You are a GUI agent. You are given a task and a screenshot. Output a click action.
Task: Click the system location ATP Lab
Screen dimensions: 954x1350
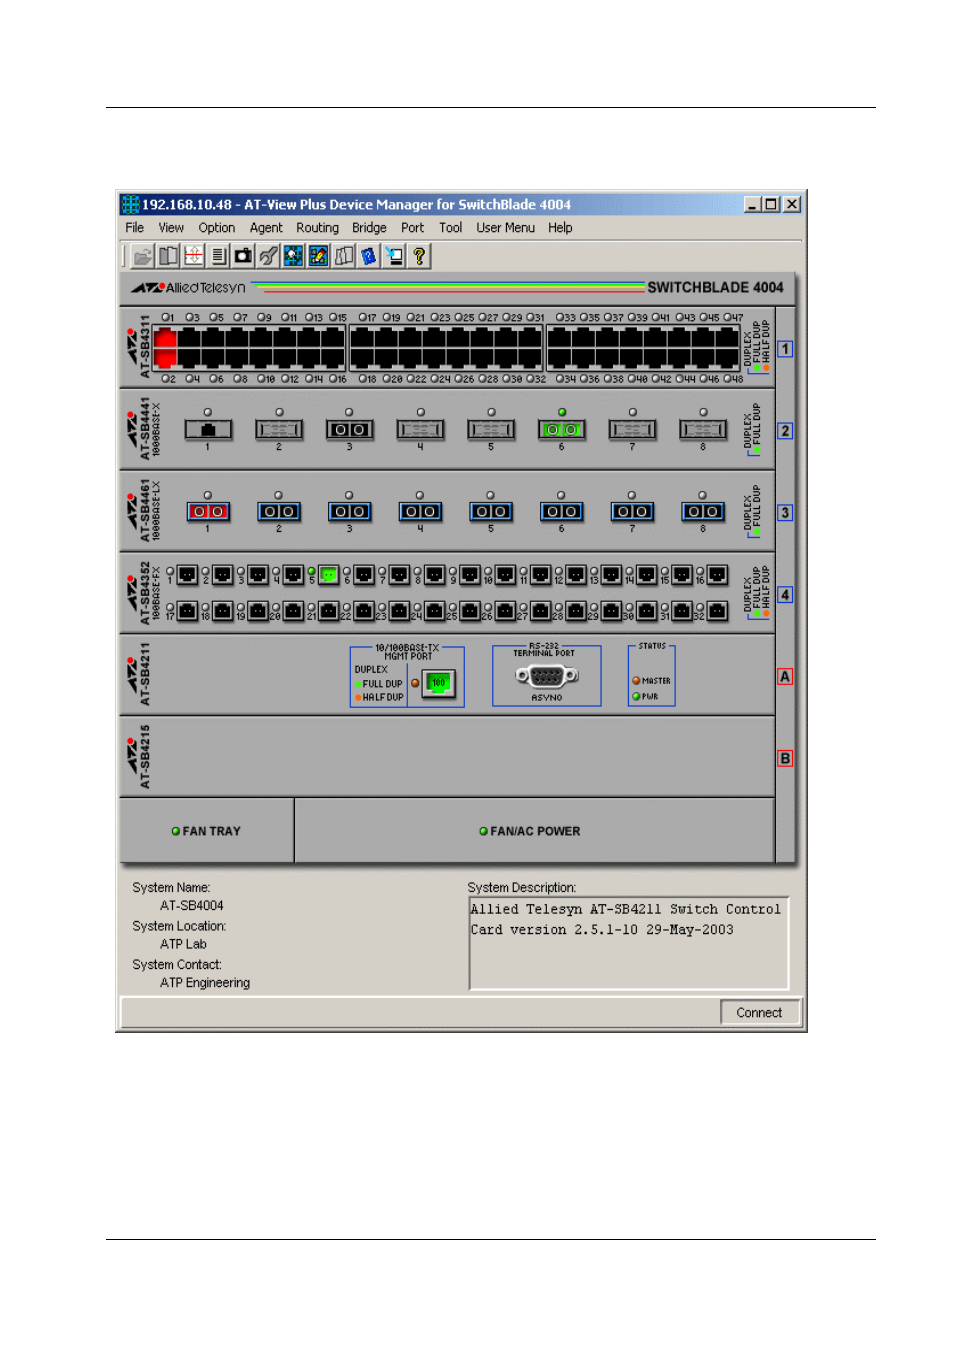click(x=184, y=944)
